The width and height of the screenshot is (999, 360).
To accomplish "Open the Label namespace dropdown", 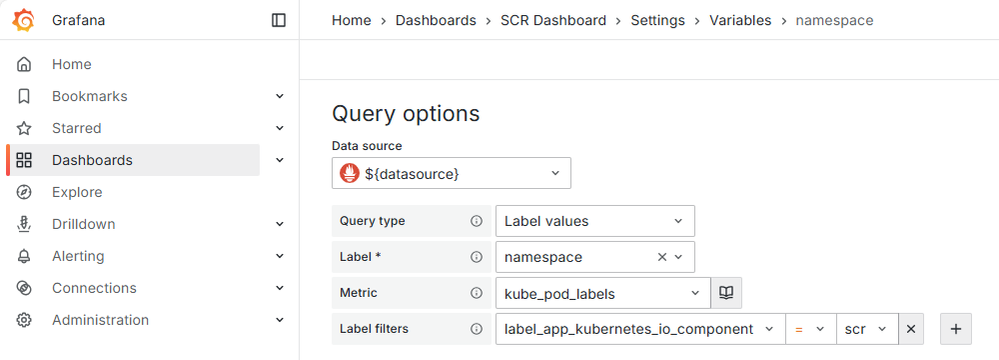I will point(595,257).
